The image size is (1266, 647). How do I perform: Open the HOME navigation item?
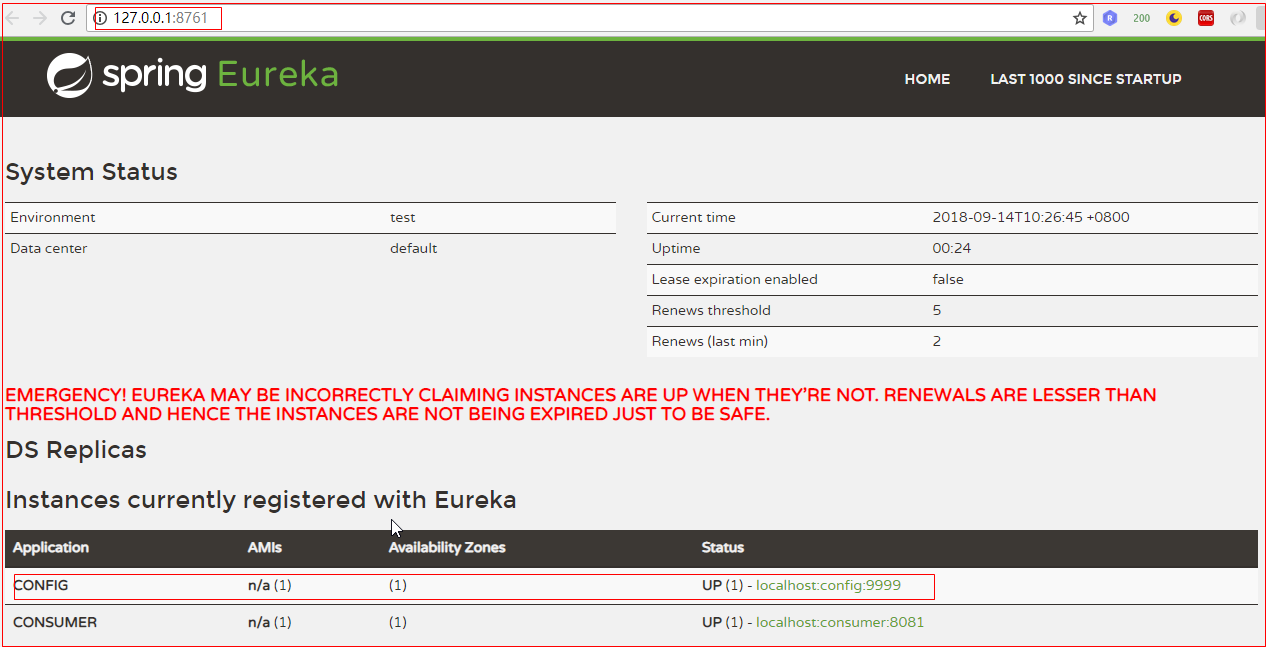pos(927,79)
